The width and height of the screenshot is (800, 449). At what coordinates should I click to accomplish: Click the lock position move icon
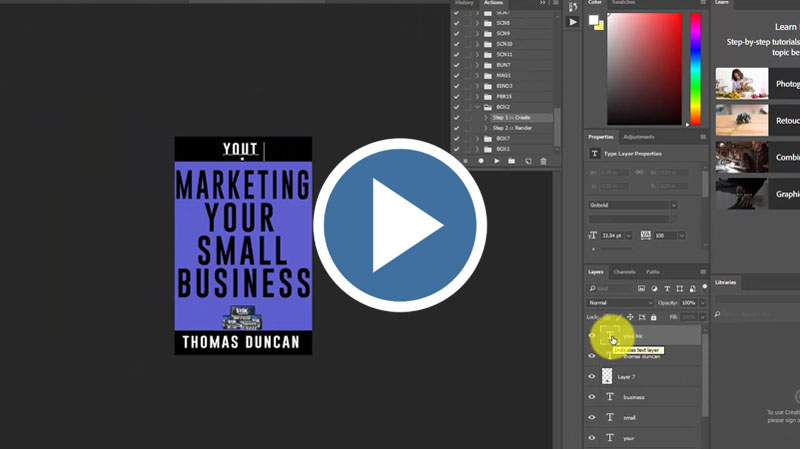click(629, 317)
